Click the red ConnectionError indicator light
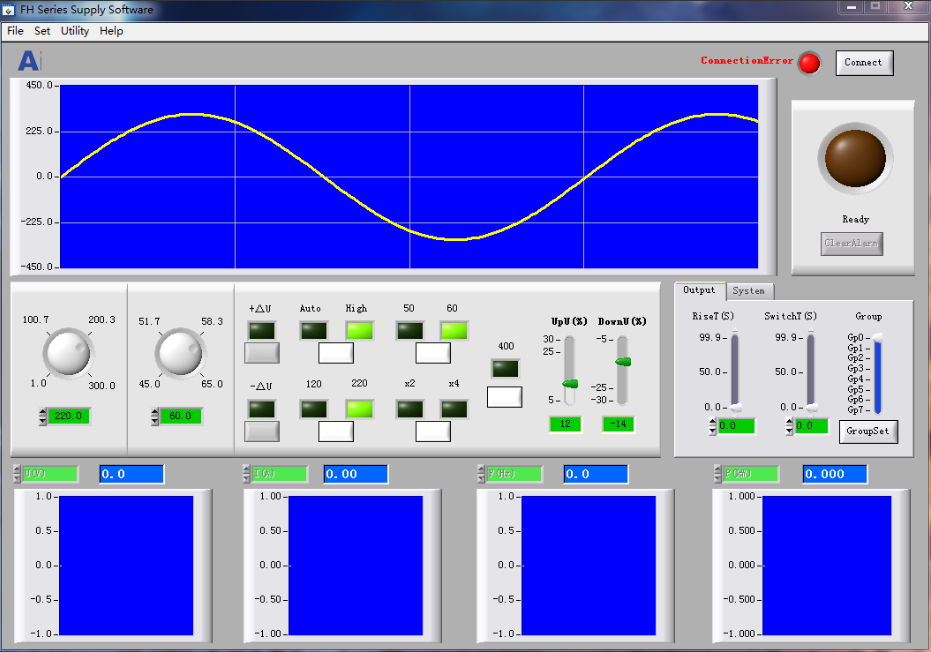931x652 pixels. tap(809, 63)
